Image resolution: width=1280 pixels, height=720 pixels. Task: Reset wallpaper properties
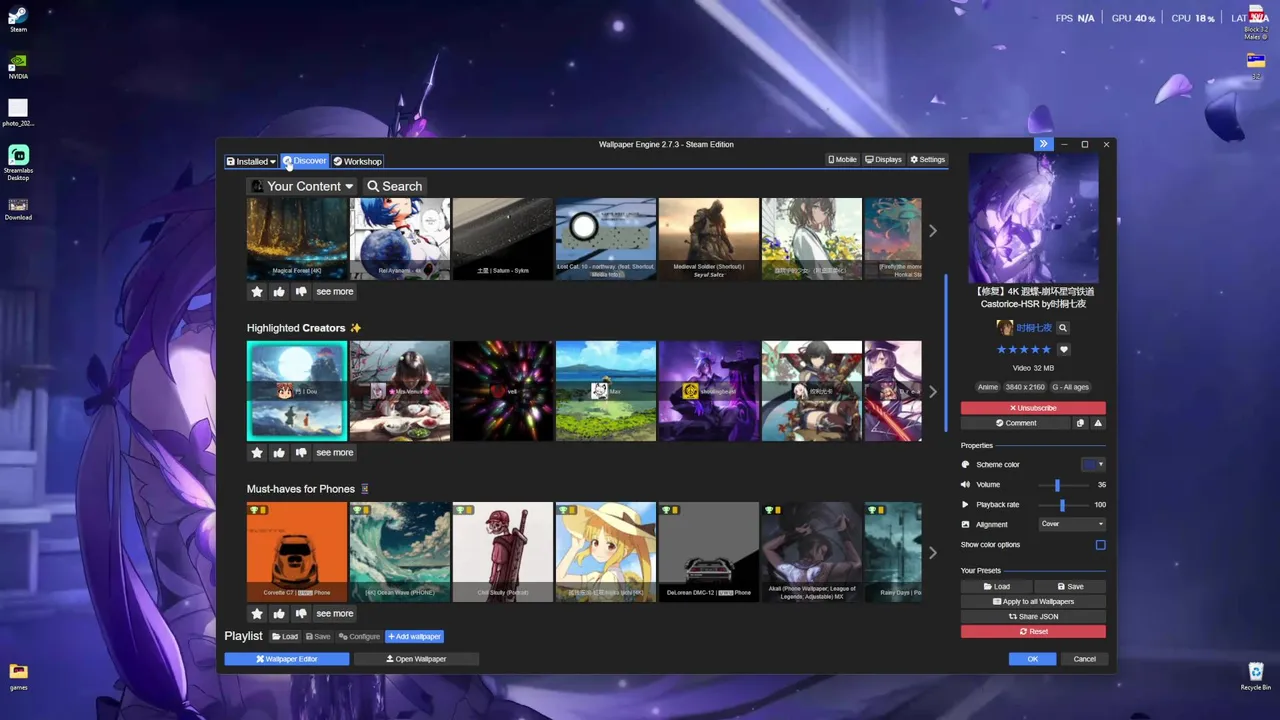1033,632
